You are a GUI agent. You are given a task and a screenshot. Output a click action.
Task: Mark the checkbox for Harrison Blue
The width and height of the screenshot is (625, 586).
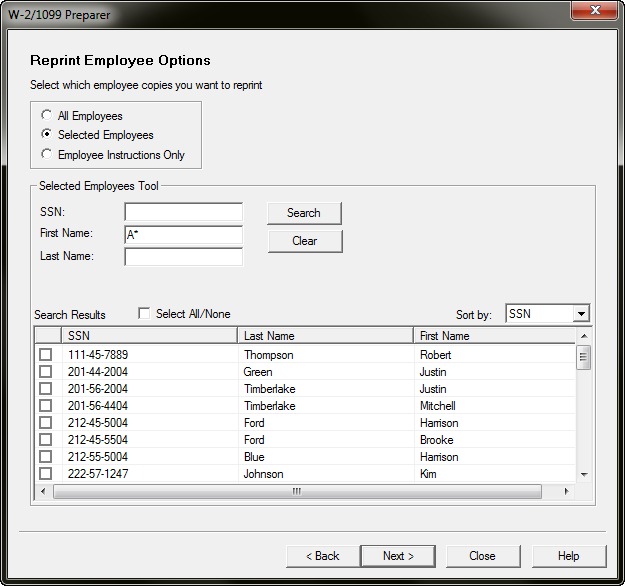click(45, 457)
